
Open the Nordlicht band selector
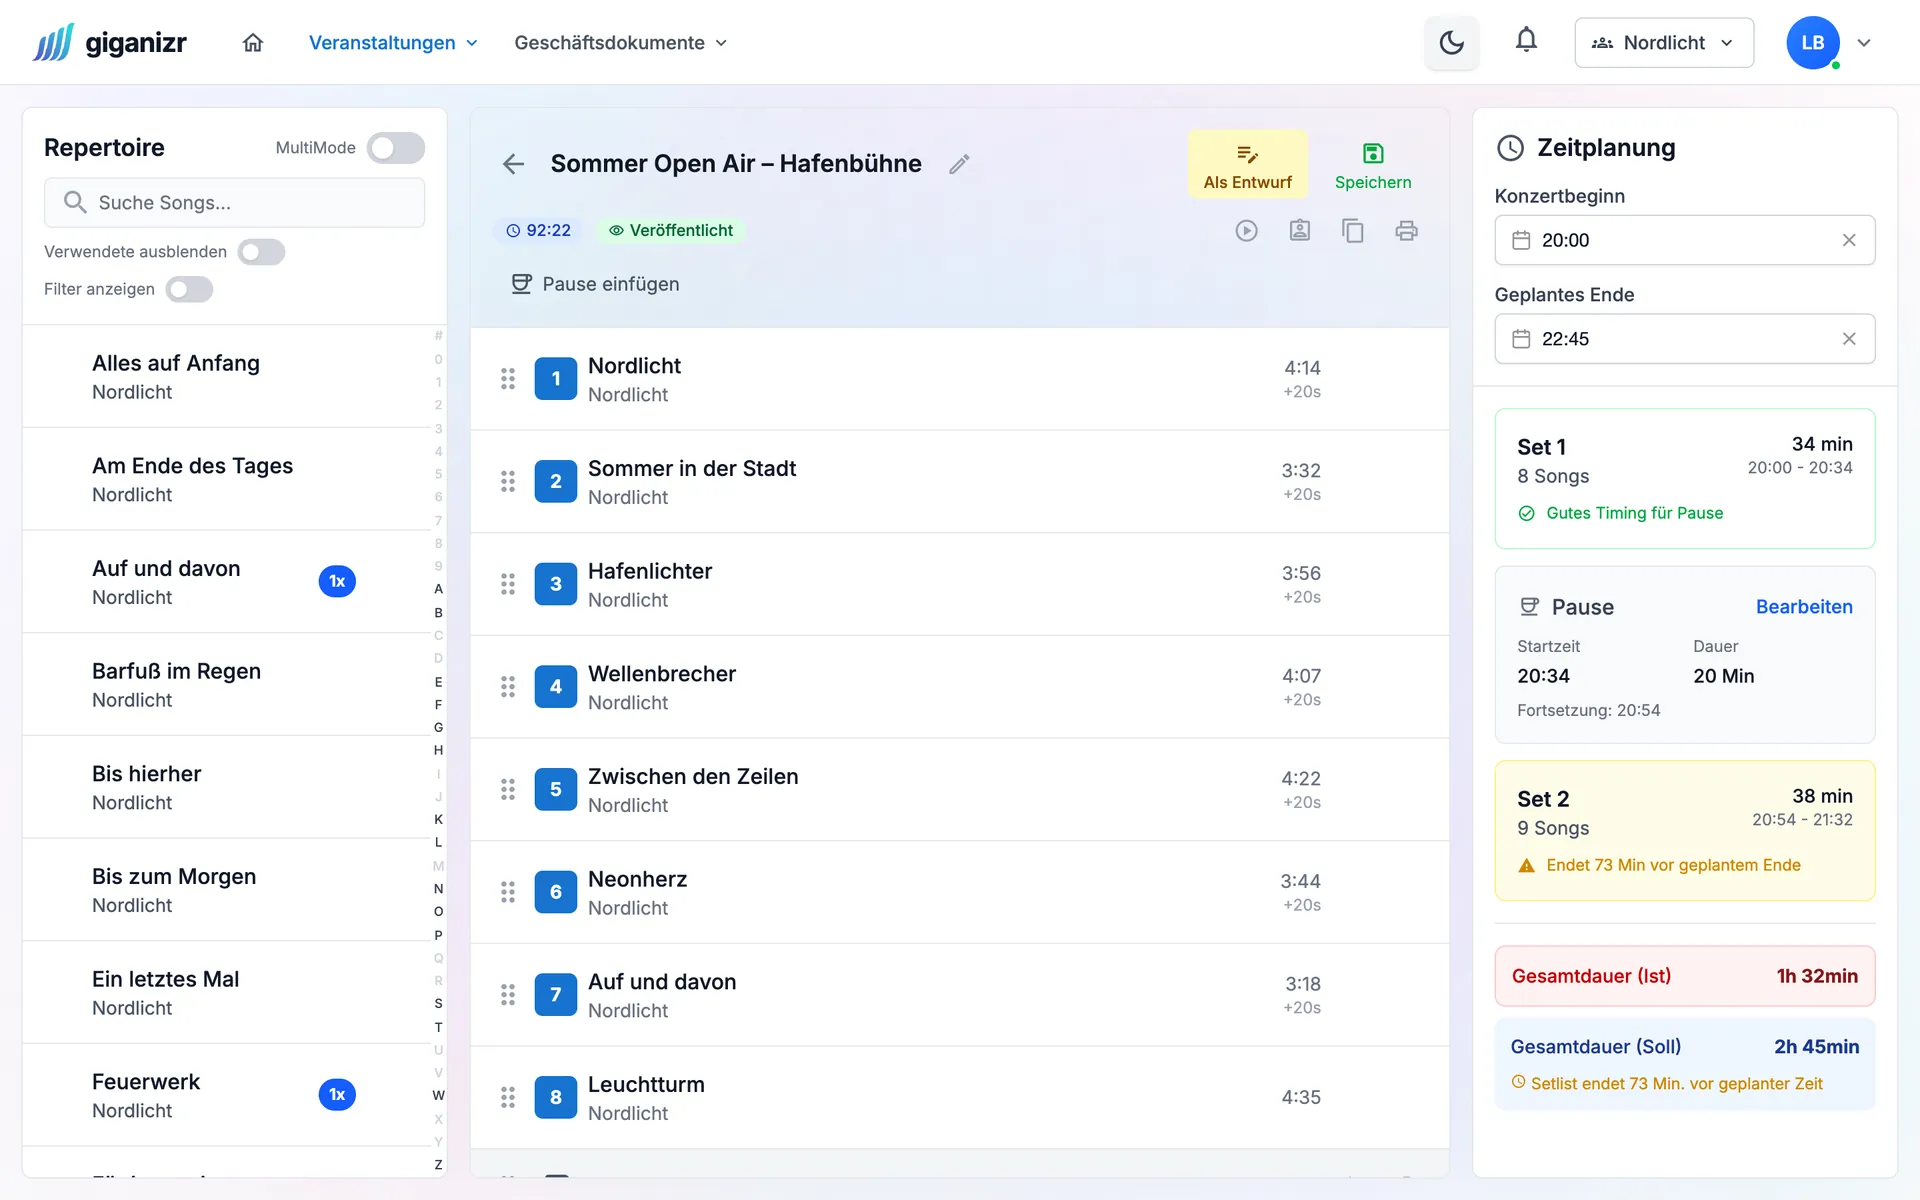click(1664, 43)
